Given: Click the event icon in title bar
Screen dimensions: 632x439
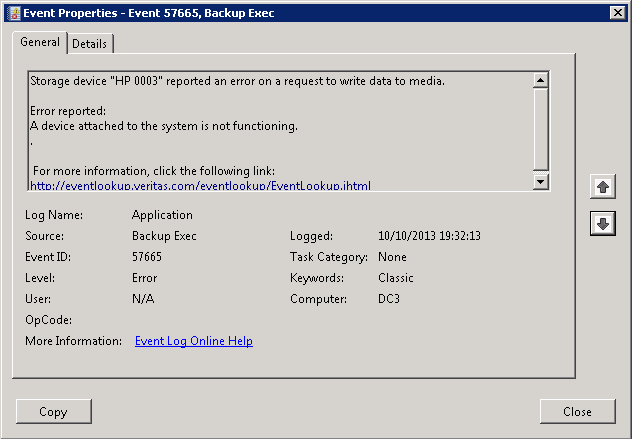Looking at the screenshot, I should [x=15, y=13].
